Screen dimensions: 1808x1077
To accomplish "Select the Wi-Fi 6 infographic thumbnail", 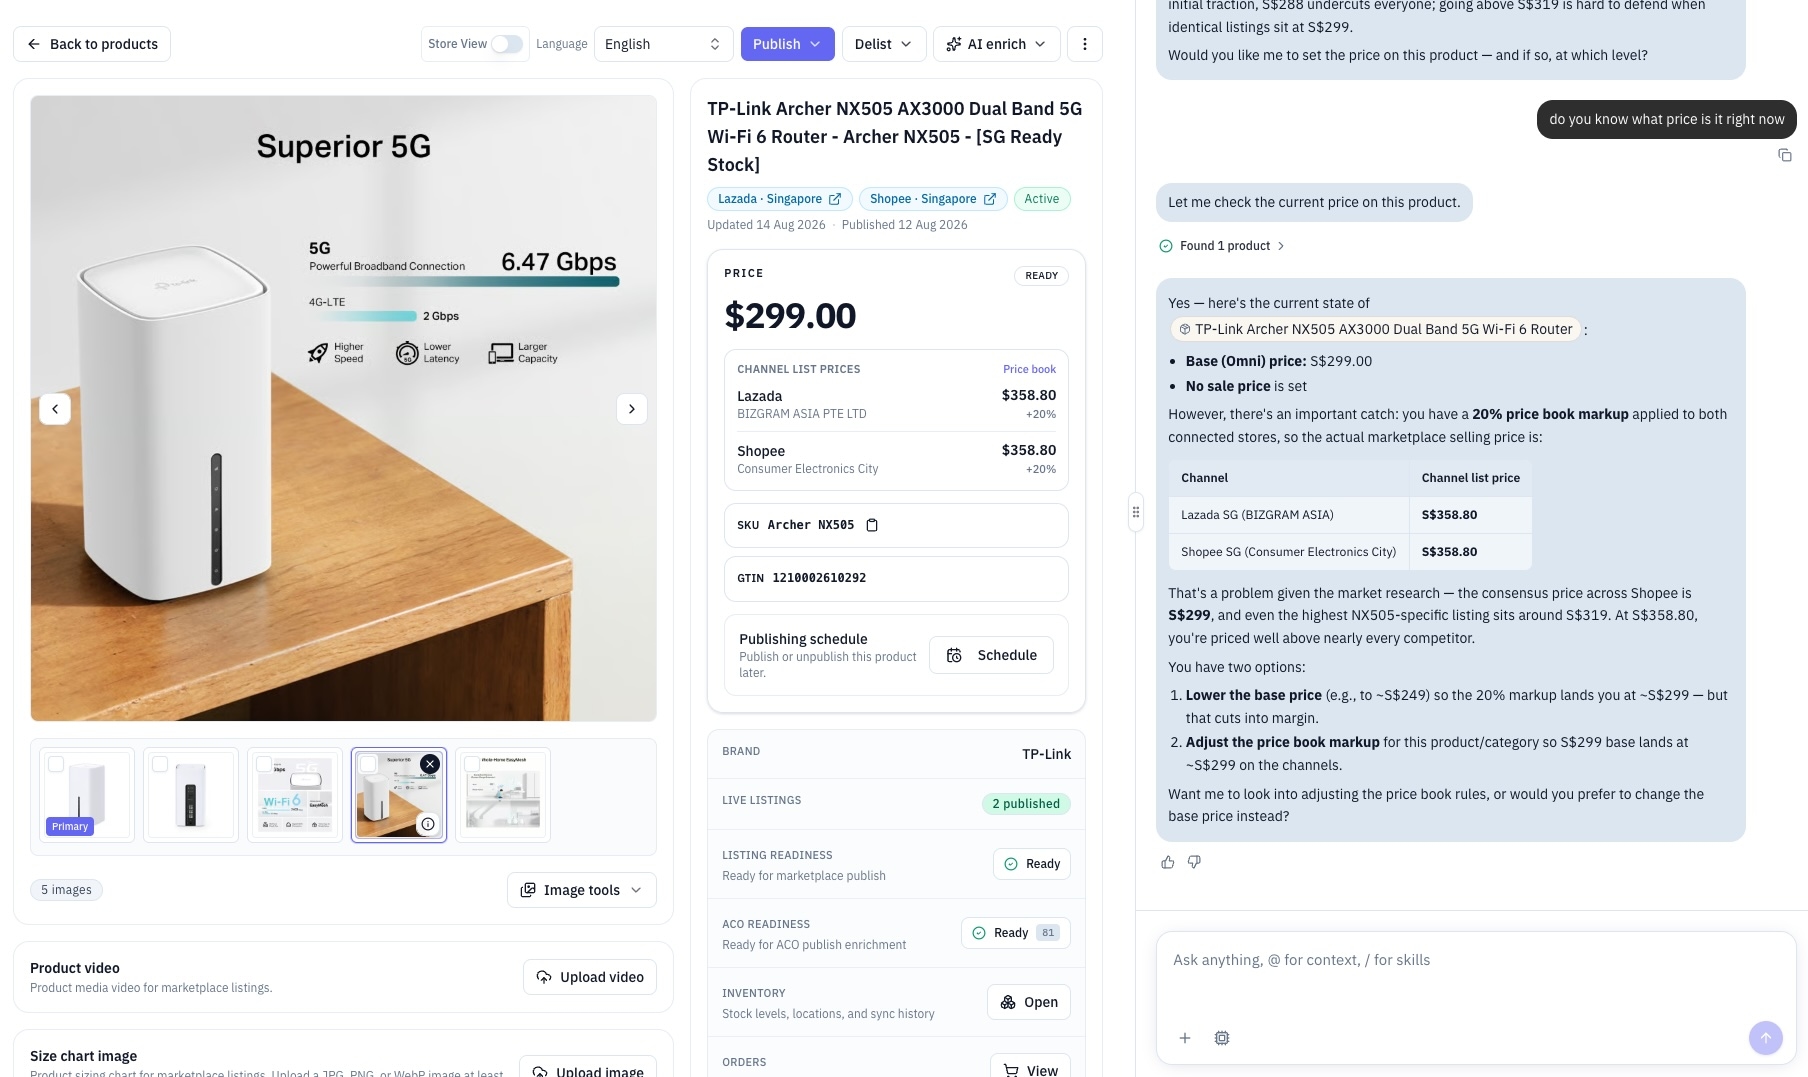I will tap(295, 795).
